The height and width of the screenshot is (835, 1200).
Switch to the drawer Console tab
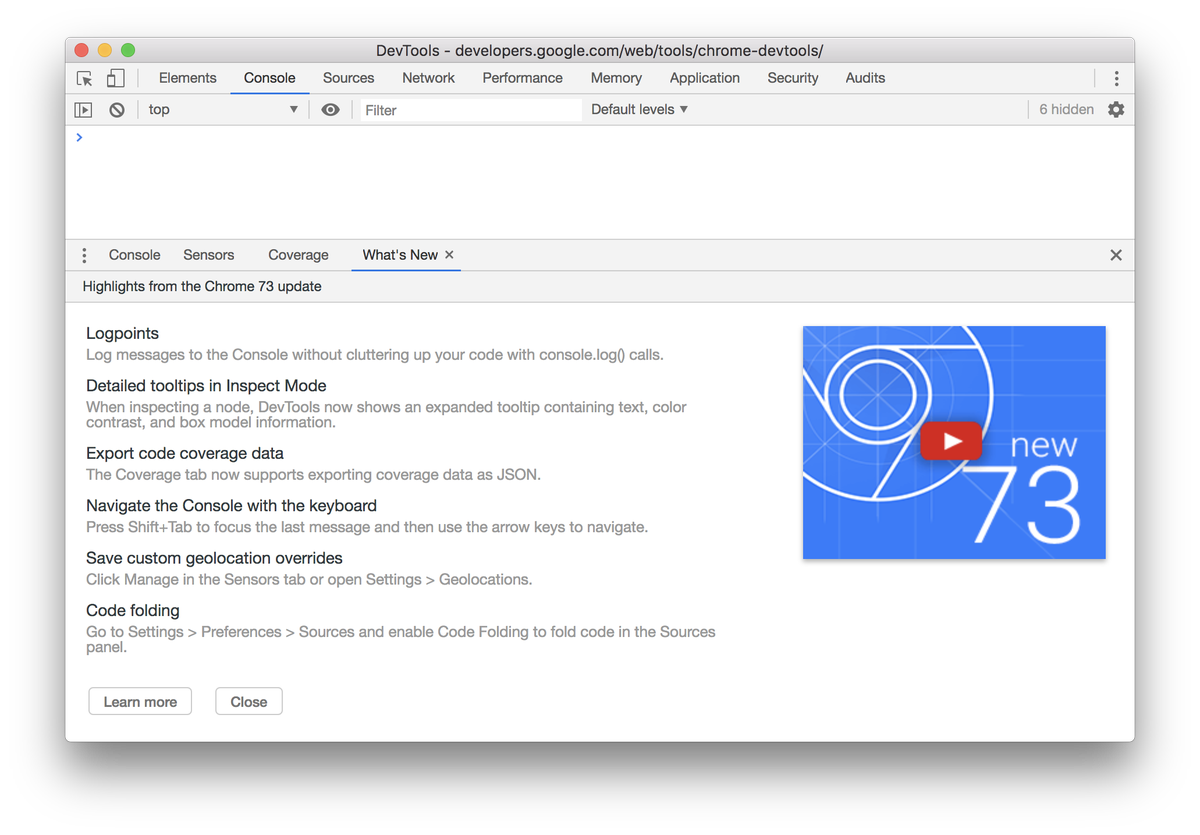pyautogui.click(x=134, y=255)
